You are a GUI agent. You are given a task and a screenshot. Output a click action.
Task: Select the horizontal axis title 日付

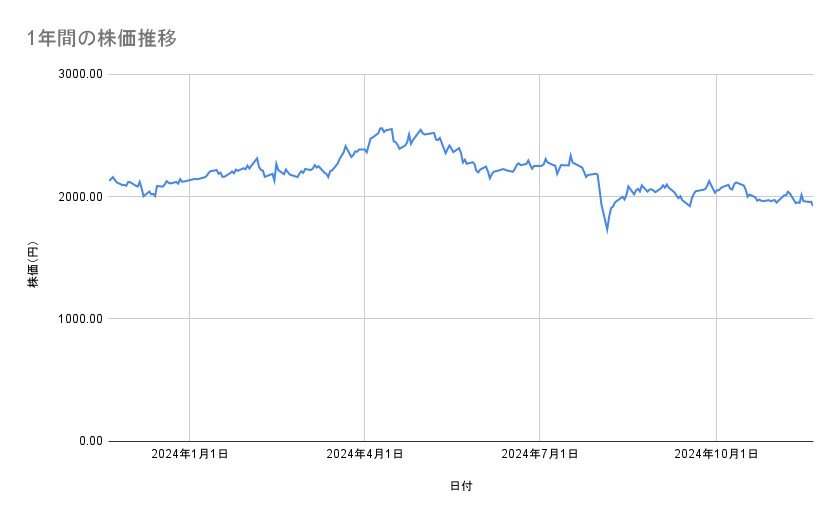[x=461, y=486]
